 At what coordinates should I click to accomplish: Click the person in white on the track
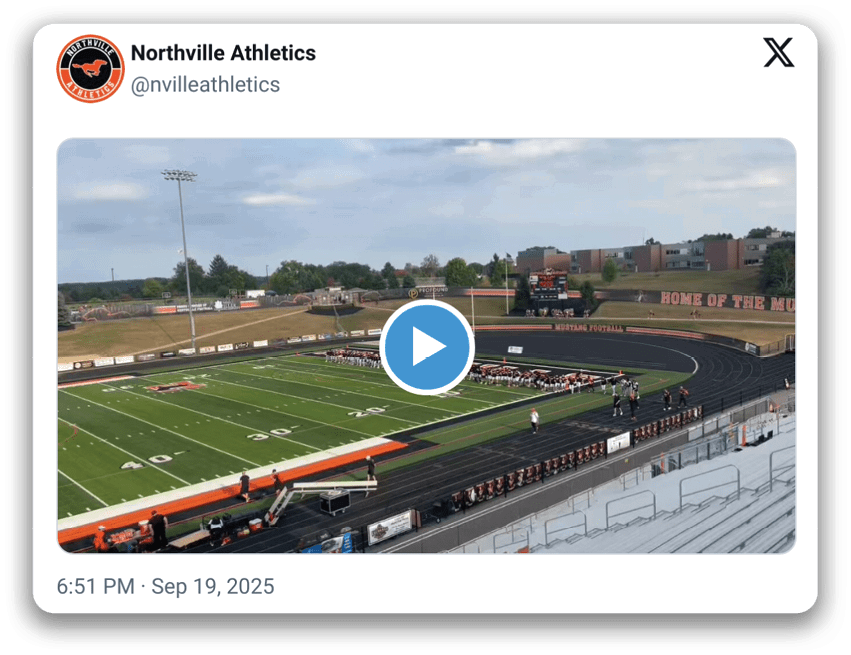(x=535, y=421)
